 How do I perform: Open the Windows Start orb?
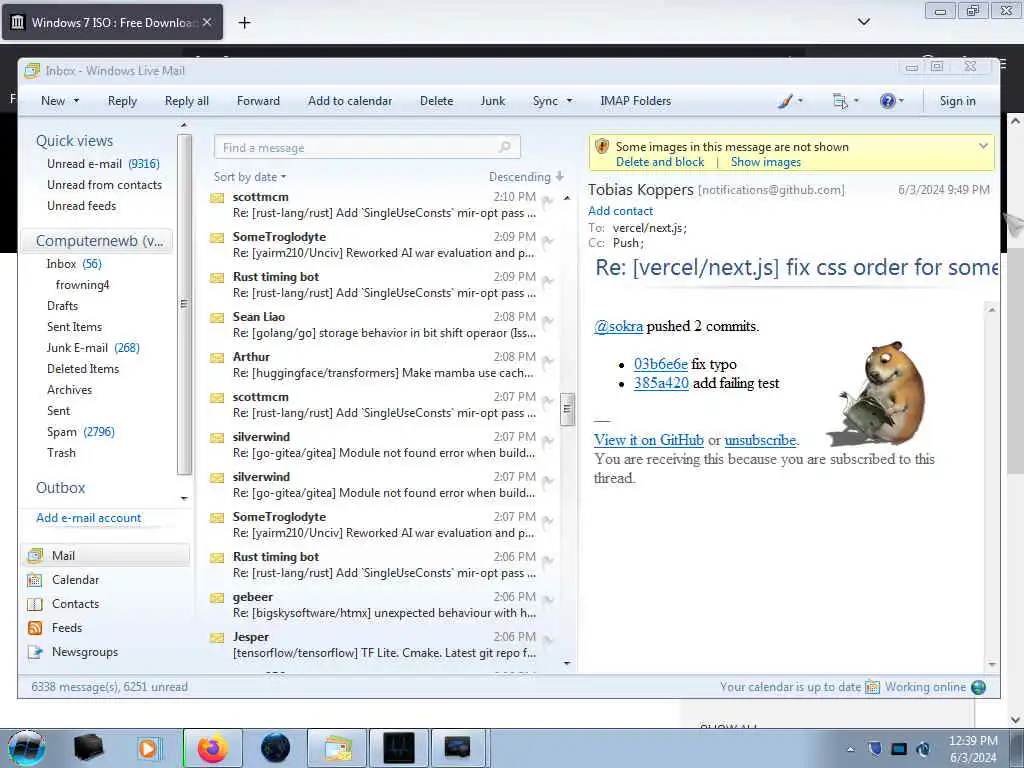(26, 748)
